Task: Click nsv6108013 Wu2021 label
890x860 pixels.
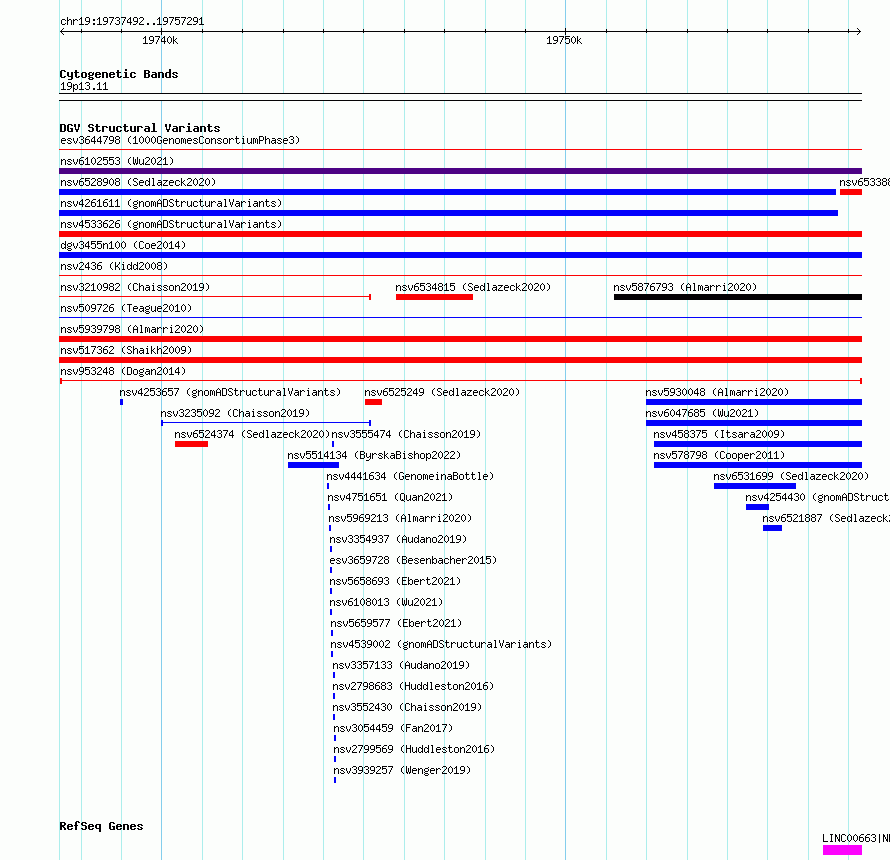Action: tap(387, 602)
